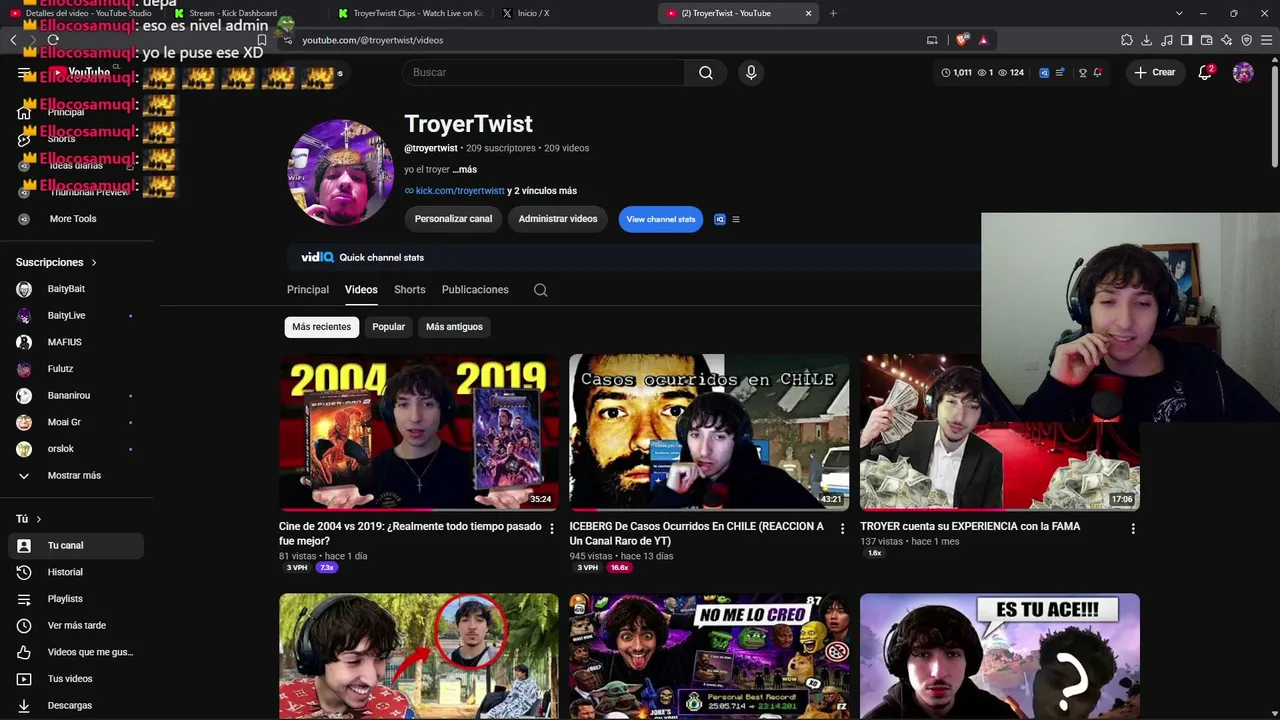
Task: Open the browser extensions puzzle icon
Action: click(1127, 40)
